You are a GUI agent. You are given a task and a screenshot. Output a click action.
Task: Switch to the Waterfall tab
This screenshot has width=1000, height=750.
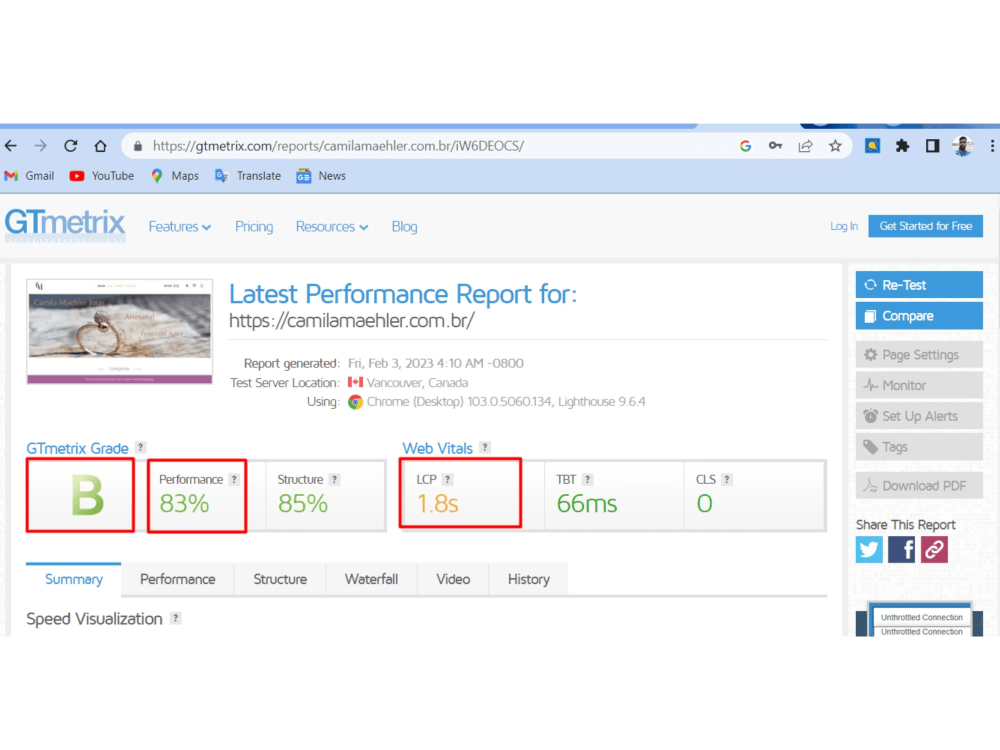coord(371,579)
